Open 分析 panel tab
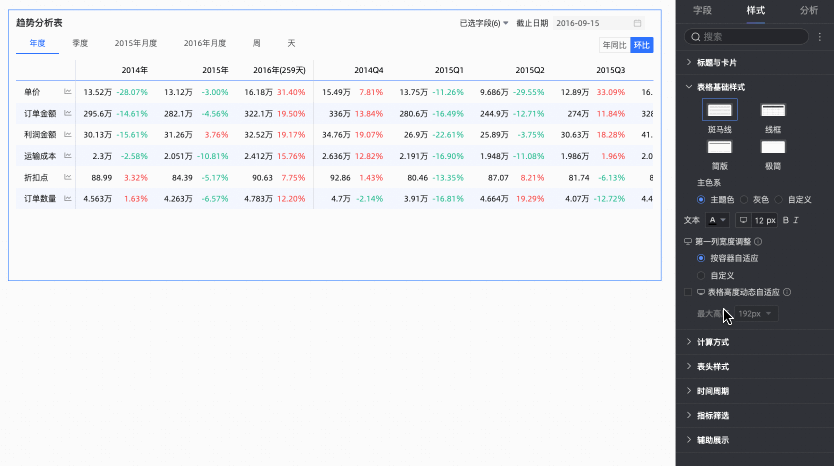This screenshot has width=834, height=466. tap(808, 10)
